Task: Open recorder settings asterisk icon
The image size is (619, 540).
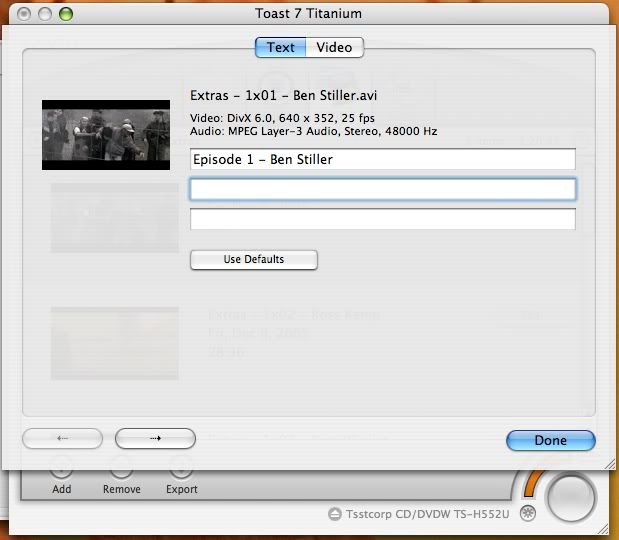Action: click(x=528, y=513)
